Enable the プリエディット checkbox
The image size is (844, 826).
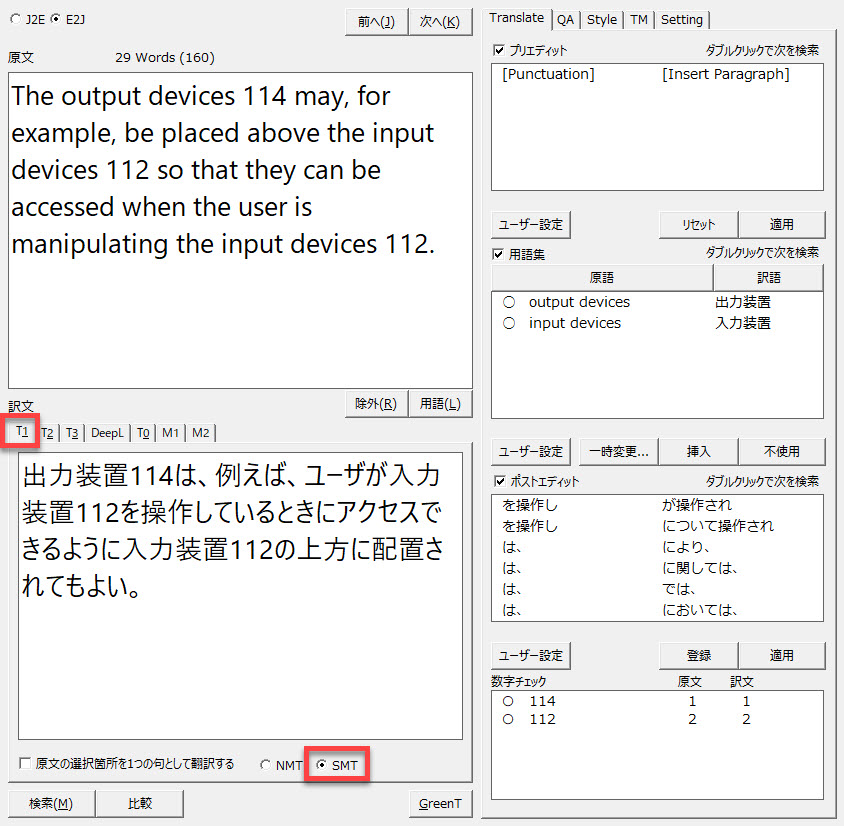pyautogui.click(x=499, y=50)
